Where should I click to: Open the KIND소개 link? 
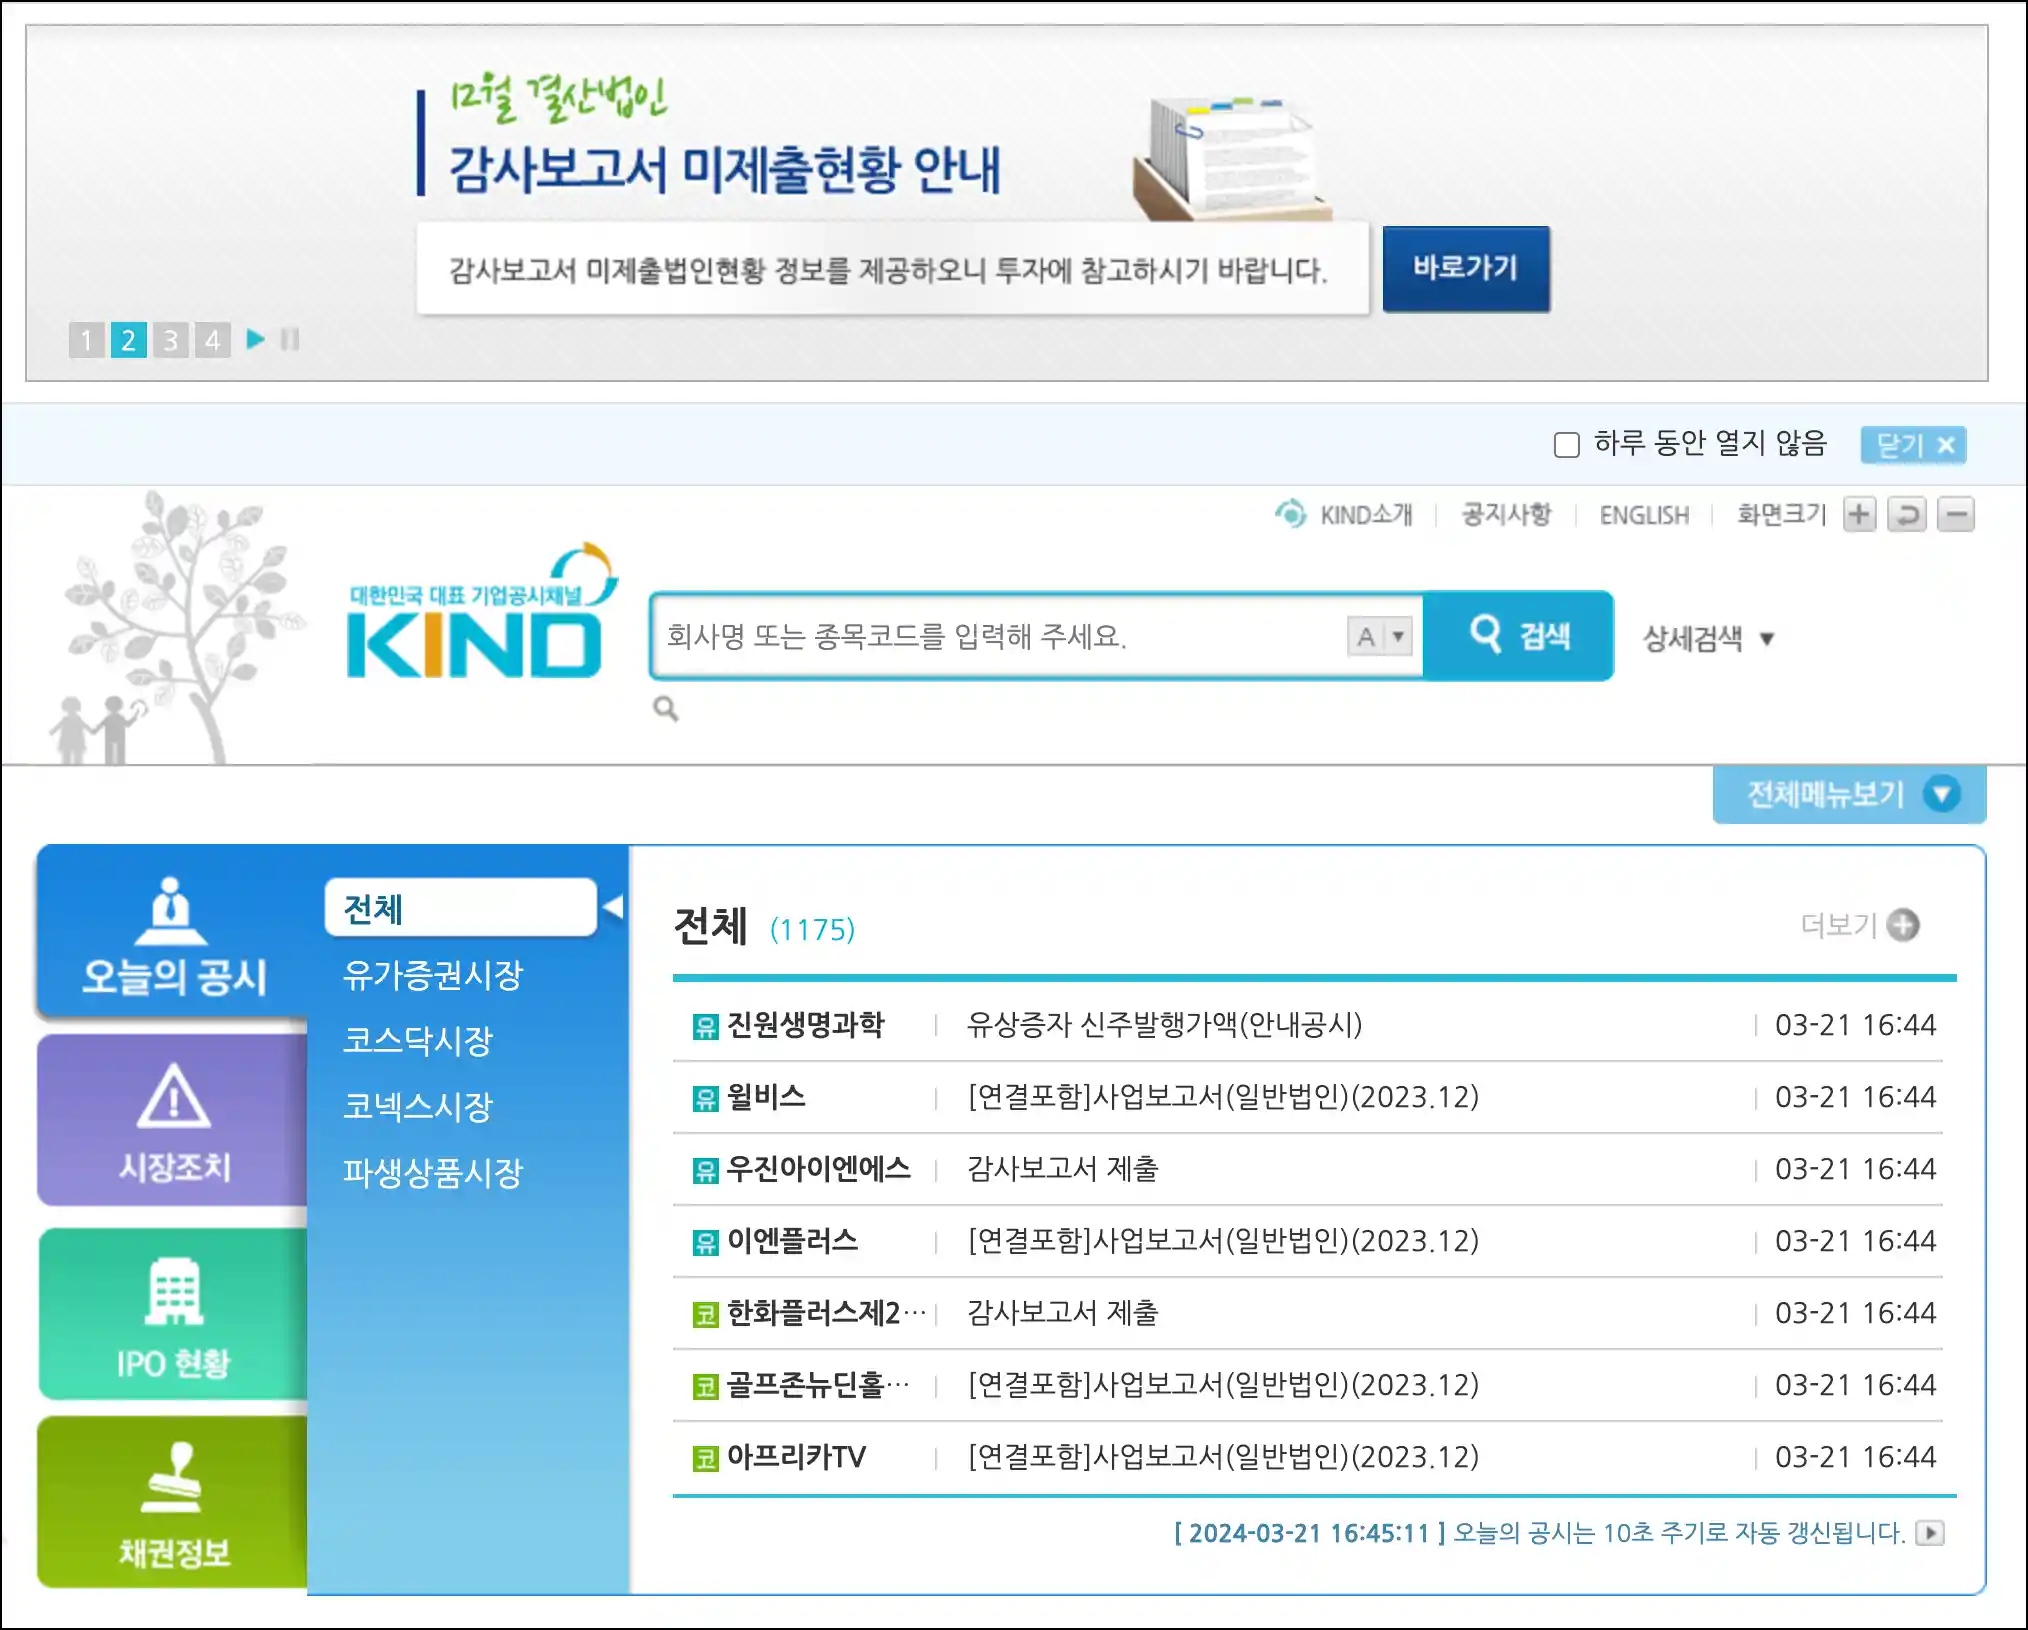[x=1366, y=514]
